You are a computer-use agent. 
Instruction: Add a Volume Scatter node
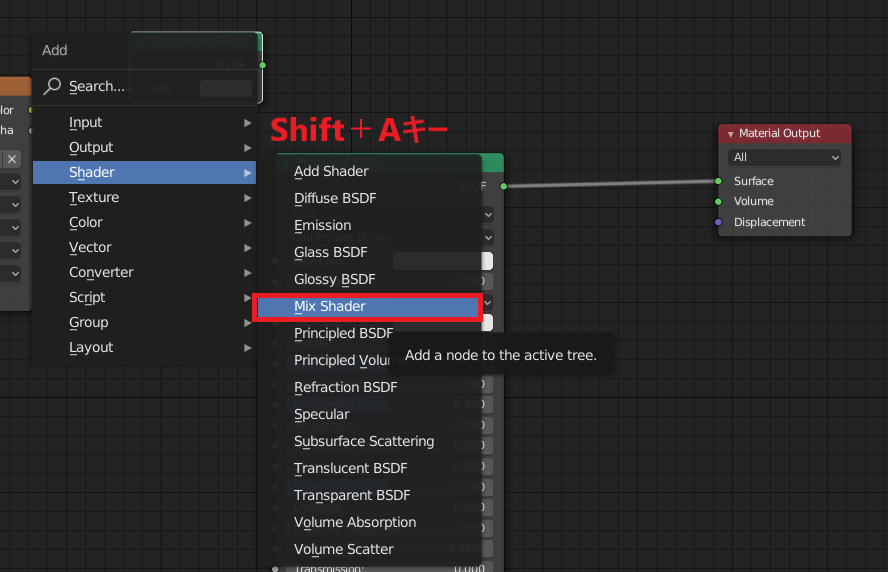coord(369,549)
